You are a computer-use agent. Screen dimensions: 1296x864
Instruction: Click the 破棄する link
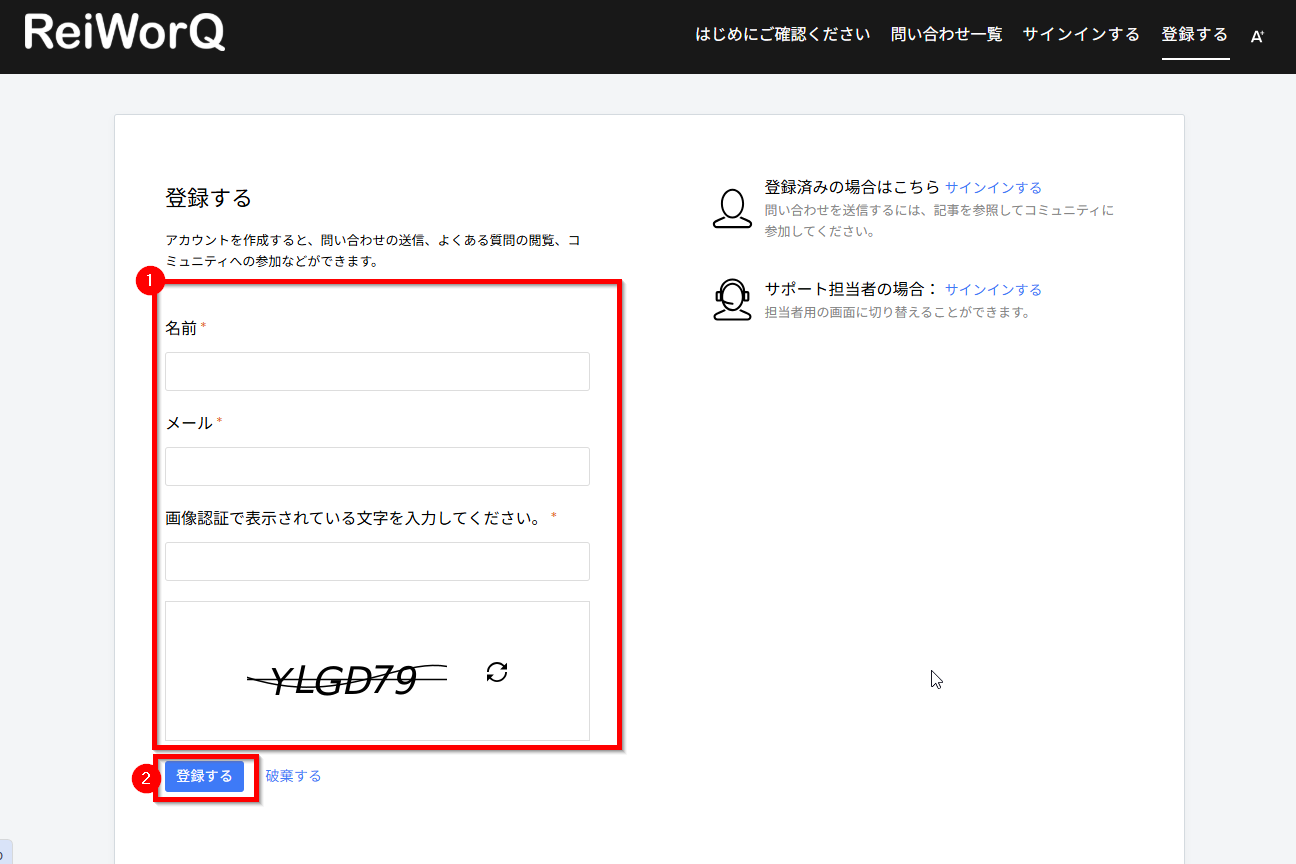[293, 776]
